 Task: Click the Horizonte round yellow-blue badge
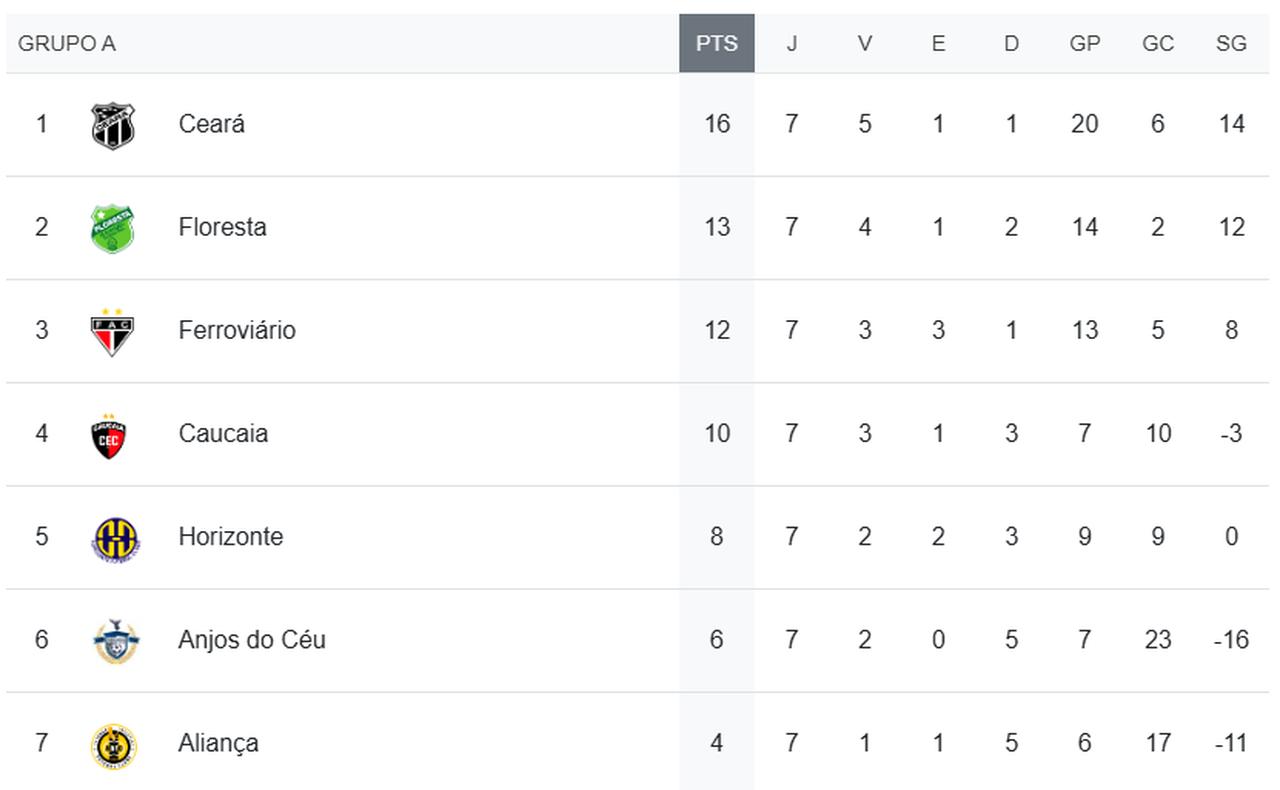click(115, 538)
